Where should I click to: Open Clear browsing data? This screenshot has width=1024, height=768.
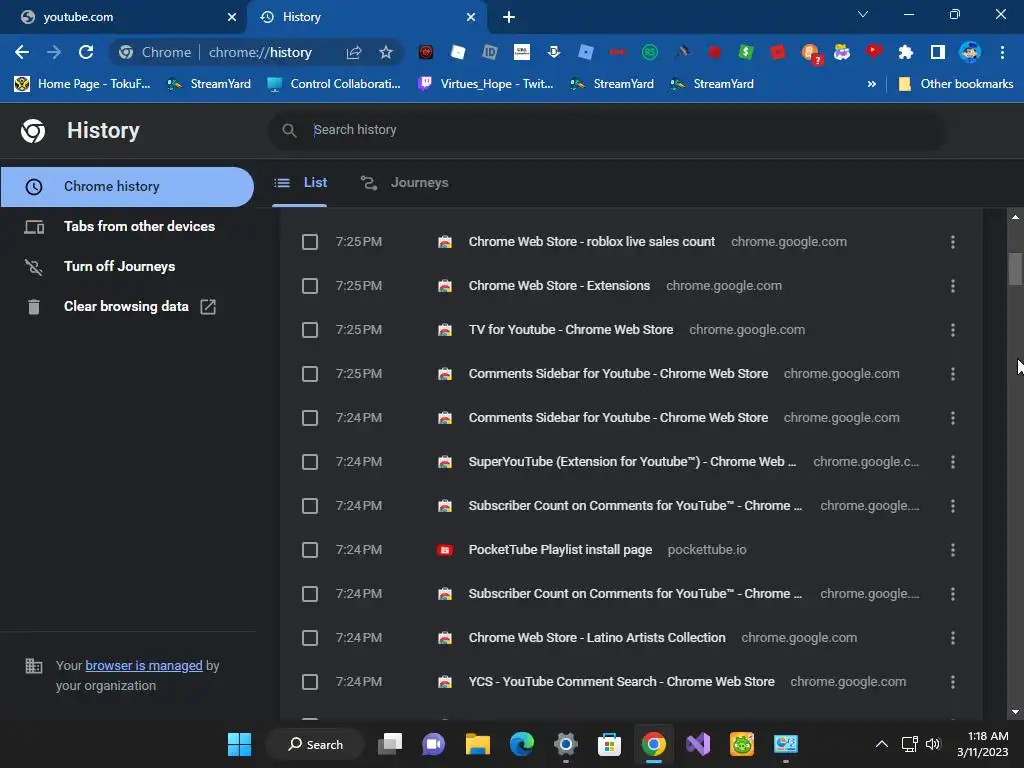click(x=127, y=306)
